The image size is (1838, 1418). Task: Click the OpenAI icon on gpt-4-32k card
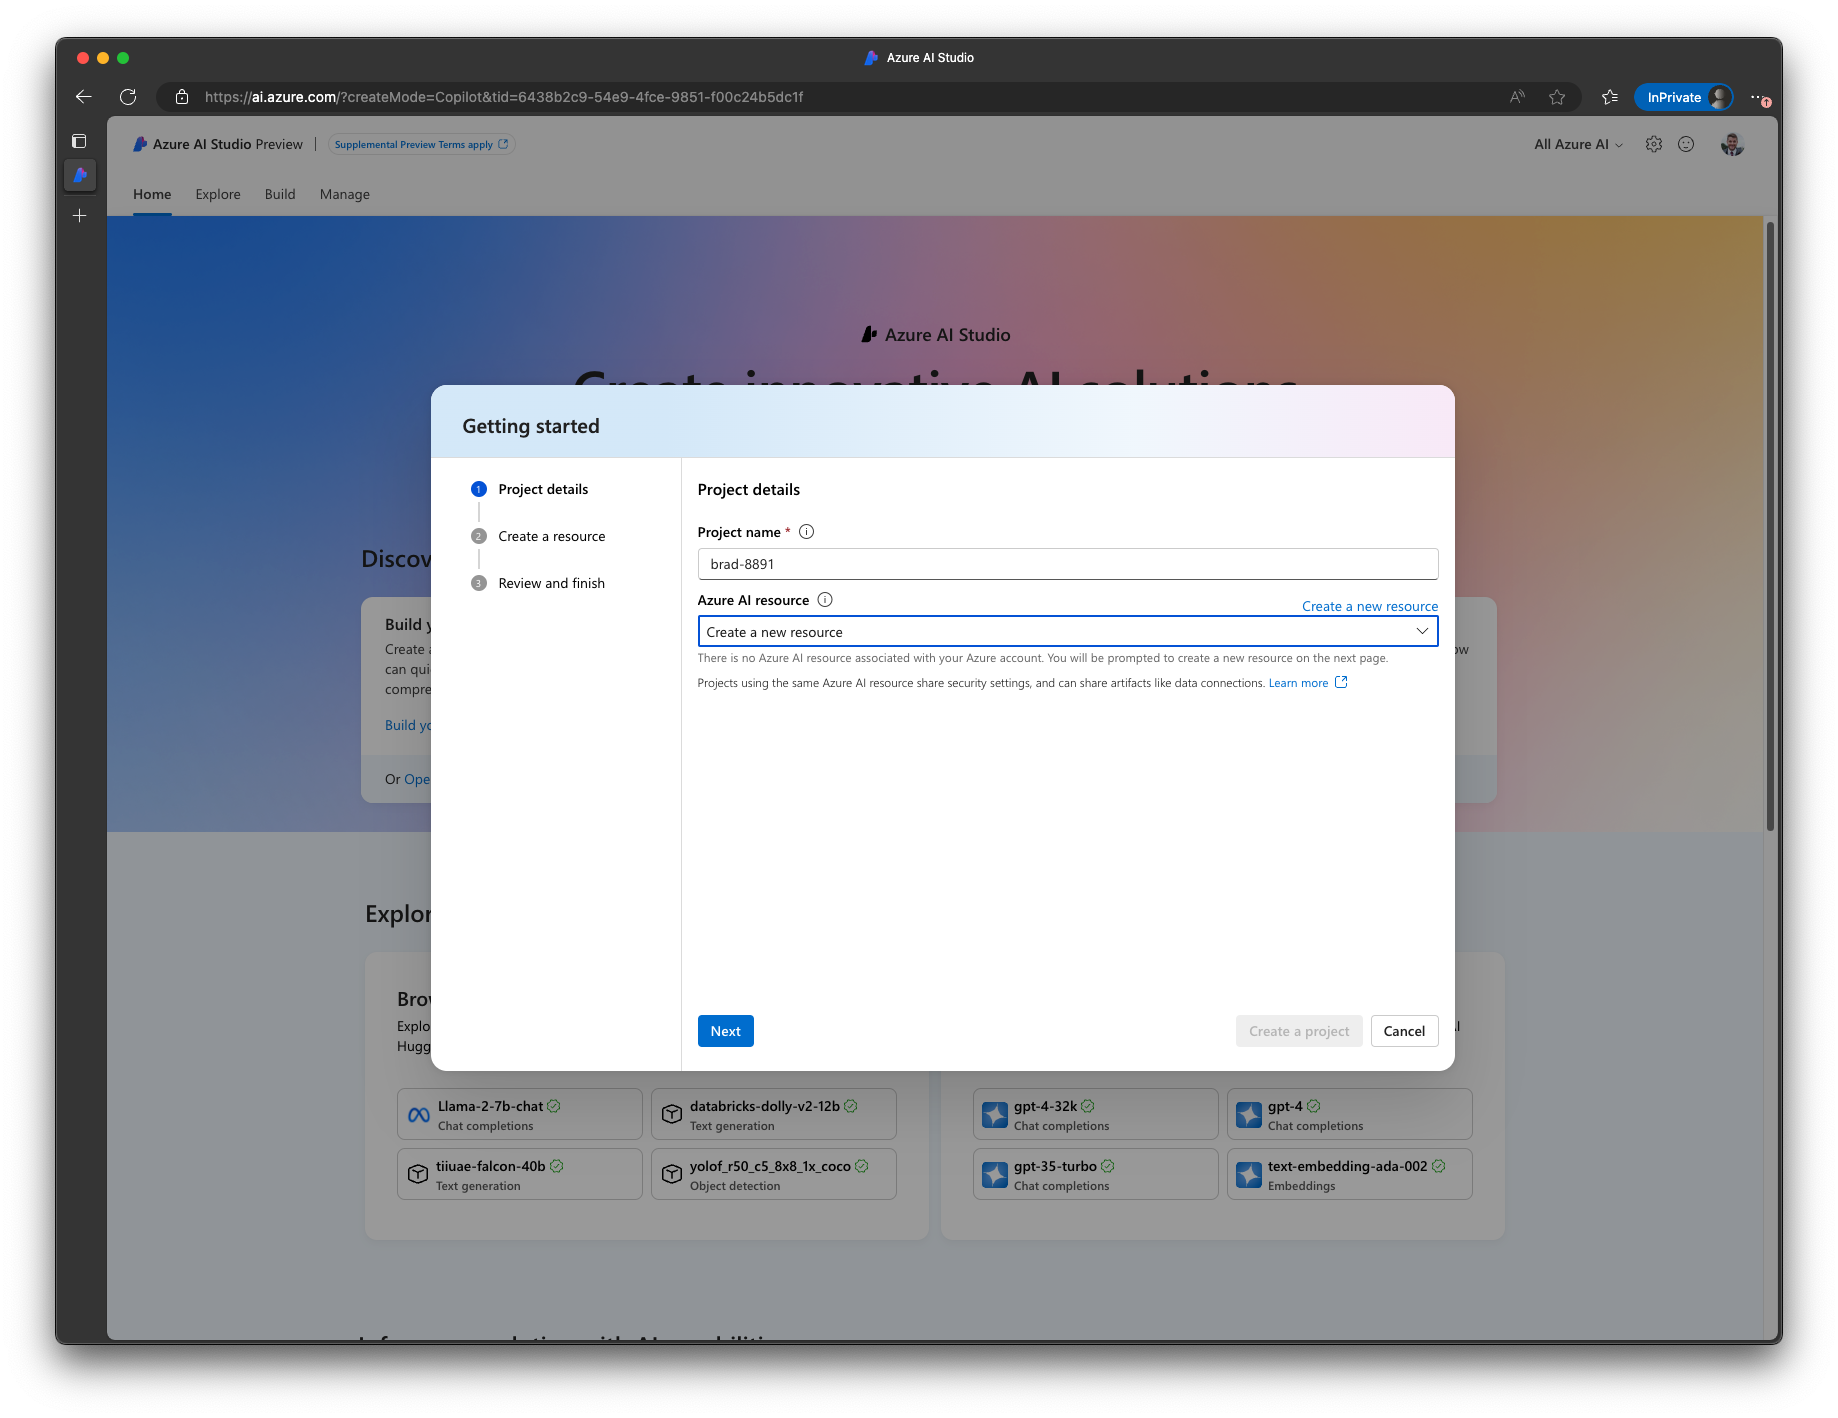pos(995,1115)
